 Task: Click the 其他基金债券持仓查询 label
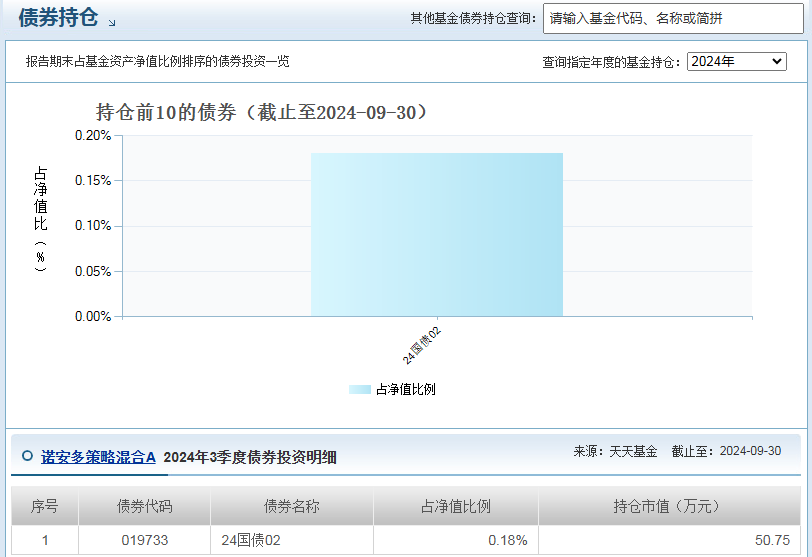(x=473, y=19)
